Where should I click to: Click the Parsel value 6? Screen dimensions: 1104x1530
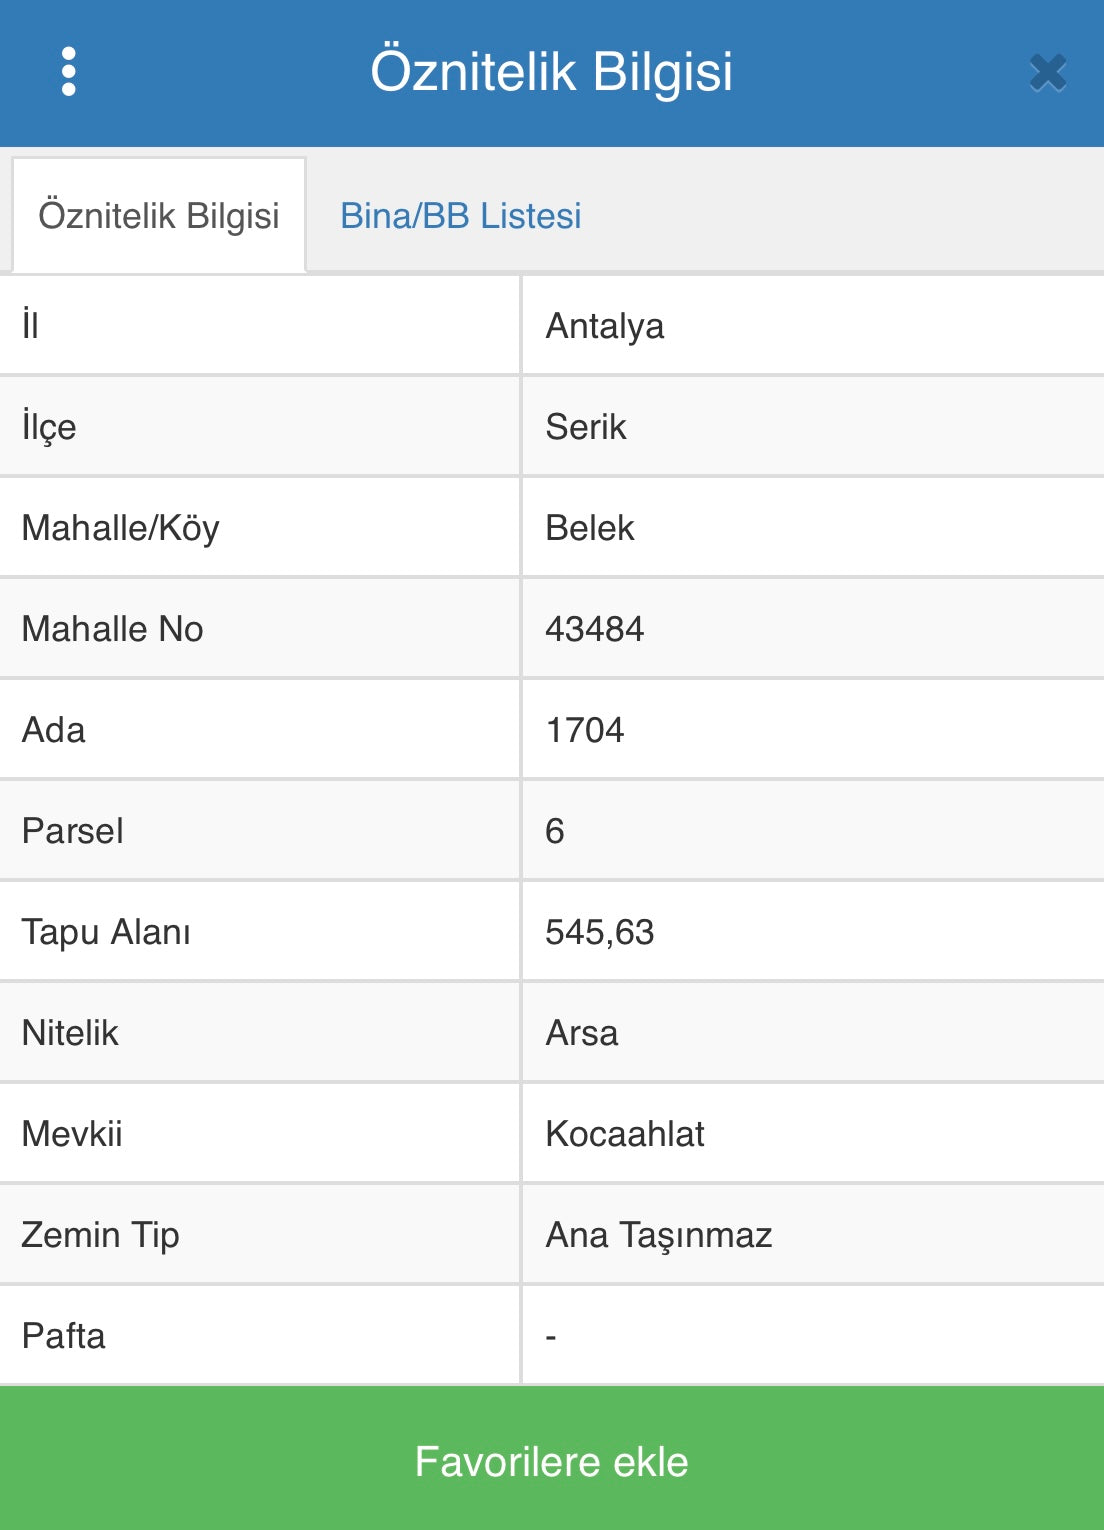pyautogui.click(x=555, y=831)
